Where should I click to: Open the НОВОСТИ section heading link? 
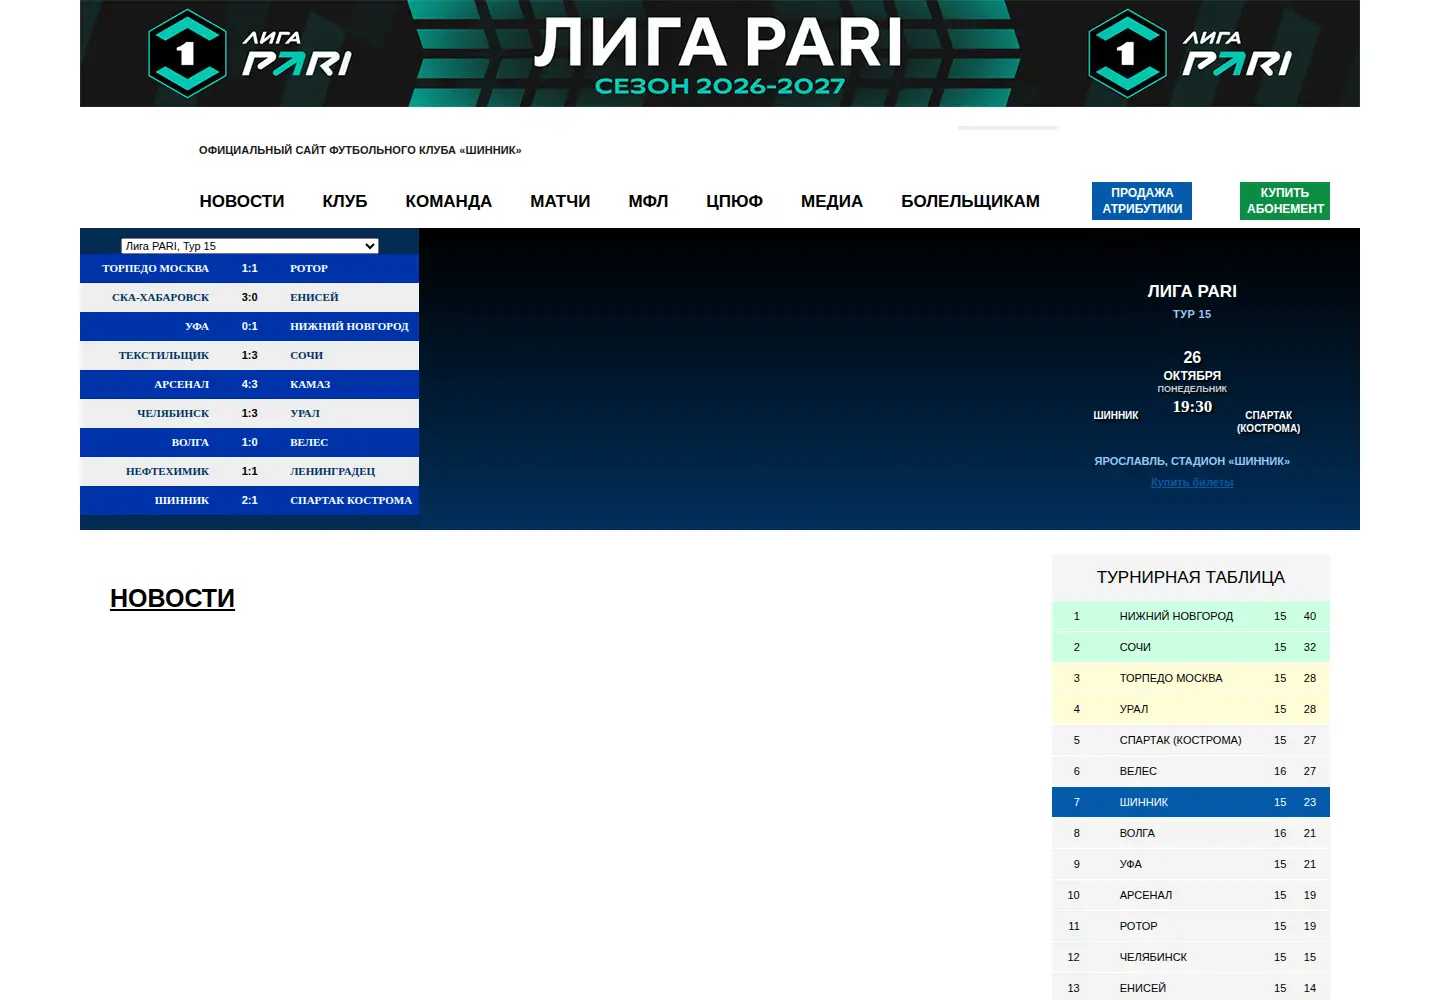[x=172, y=598]
